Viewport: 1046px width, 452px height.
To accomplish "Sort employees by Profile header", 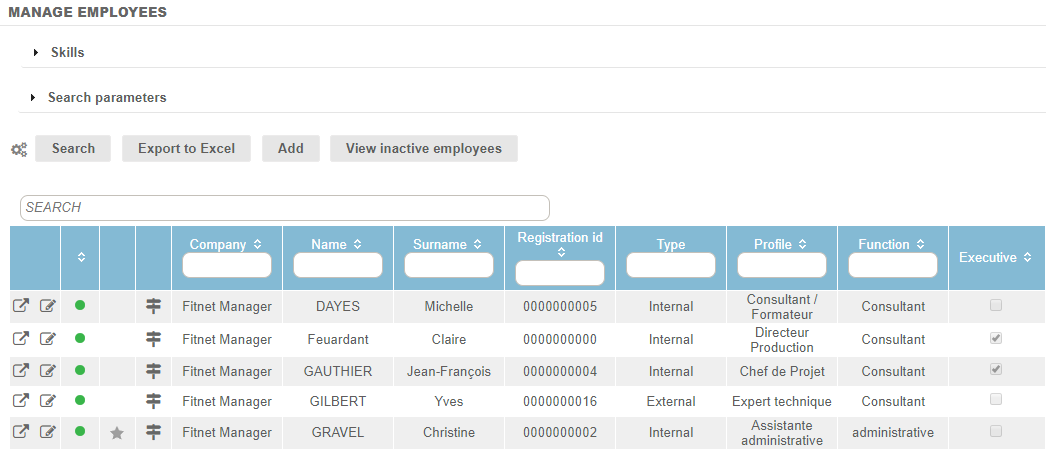I will (x=780, y=244).
